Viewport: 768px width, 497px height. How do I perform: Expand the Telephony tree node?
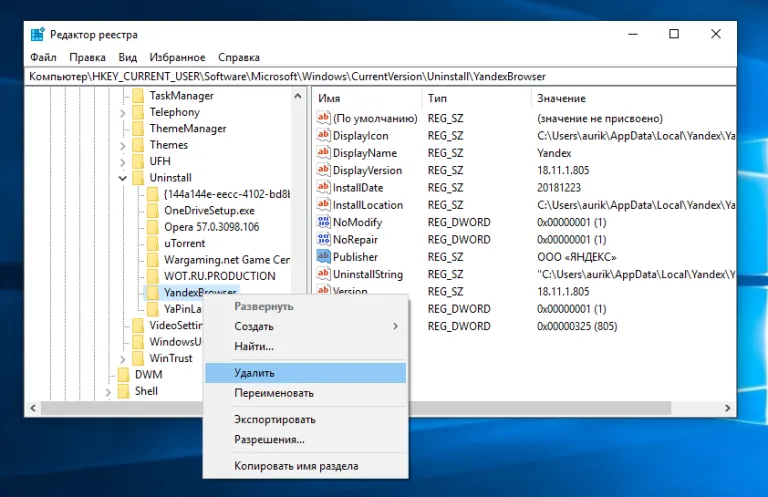point(122,113)
